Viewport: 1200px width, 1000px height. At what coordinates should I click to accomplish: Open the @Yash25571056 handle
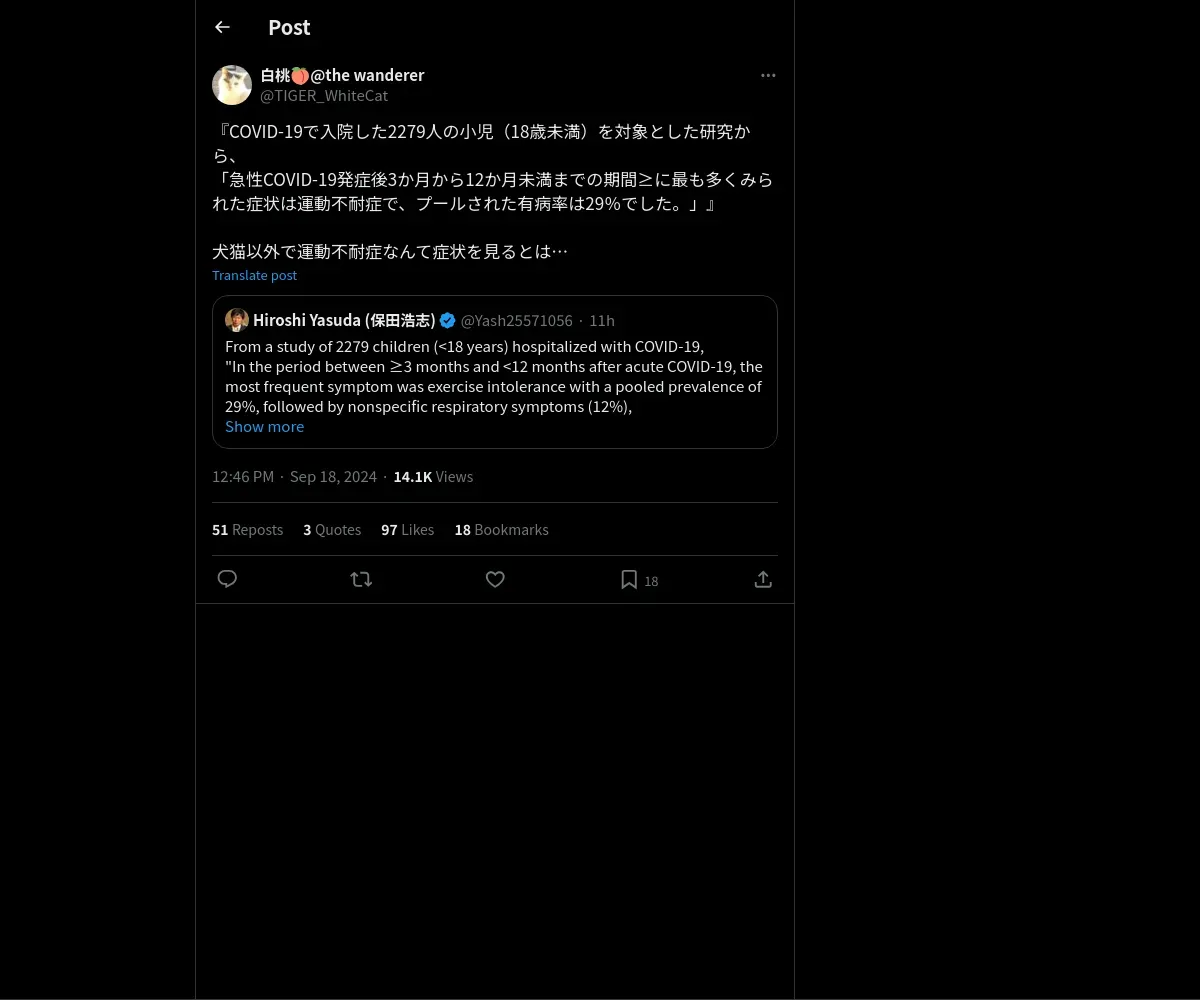[516, 320]
